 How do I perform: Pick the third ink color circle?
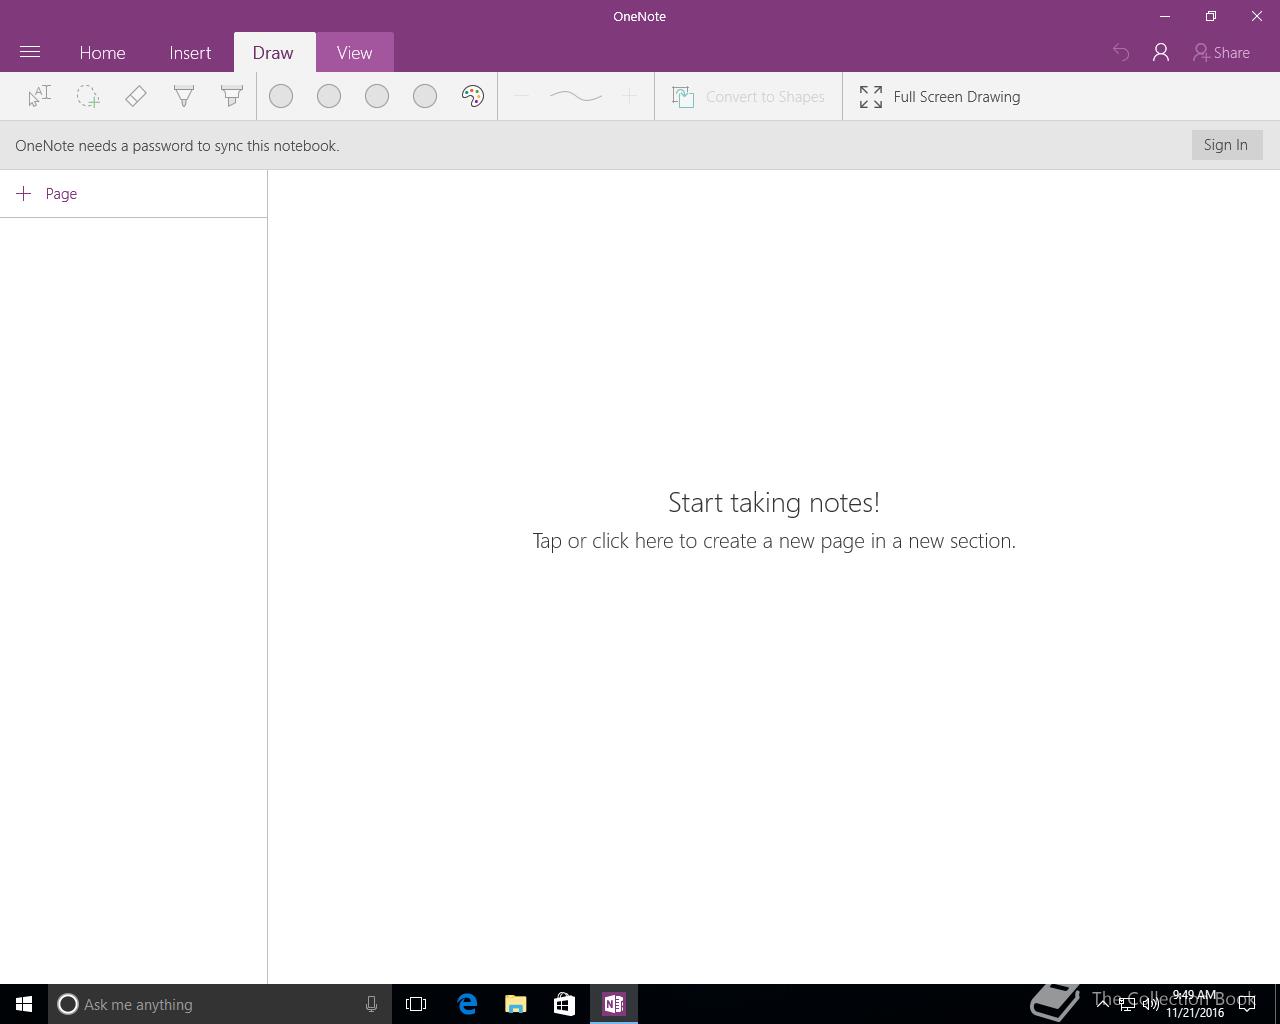click(x=377, y=96)
